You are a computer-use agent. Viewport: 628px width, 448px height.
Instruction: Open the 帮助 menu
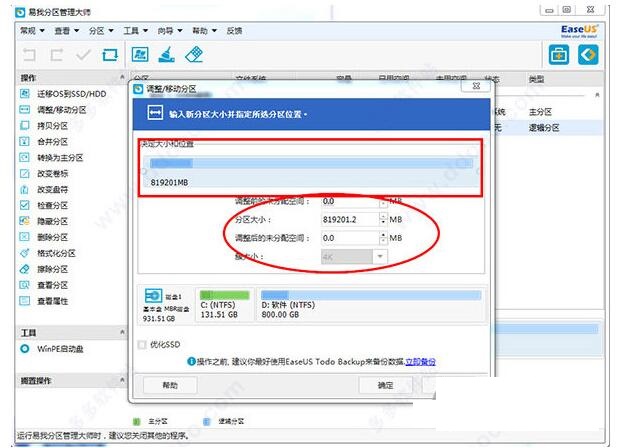point(204,30)
